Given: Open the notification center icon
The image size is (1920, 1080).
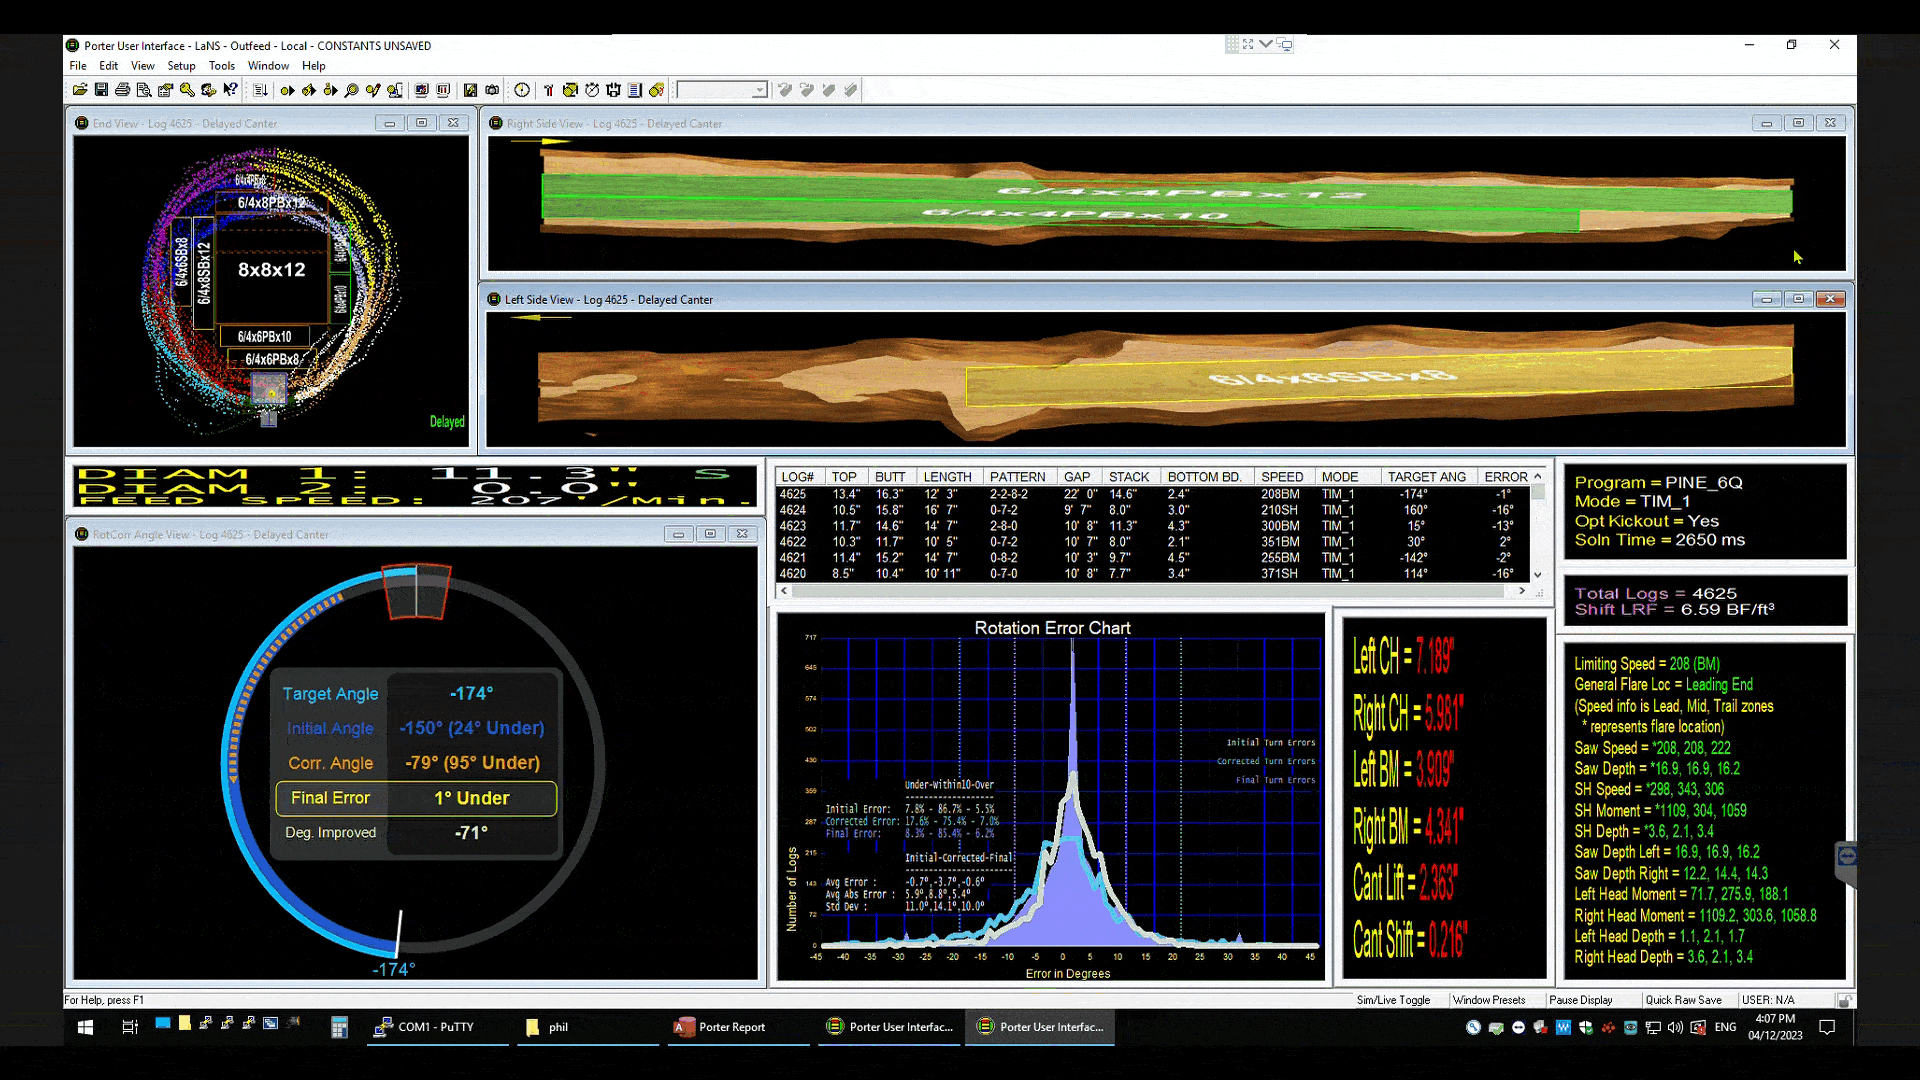Looking at the screenshot, I should point(1827,1027).
